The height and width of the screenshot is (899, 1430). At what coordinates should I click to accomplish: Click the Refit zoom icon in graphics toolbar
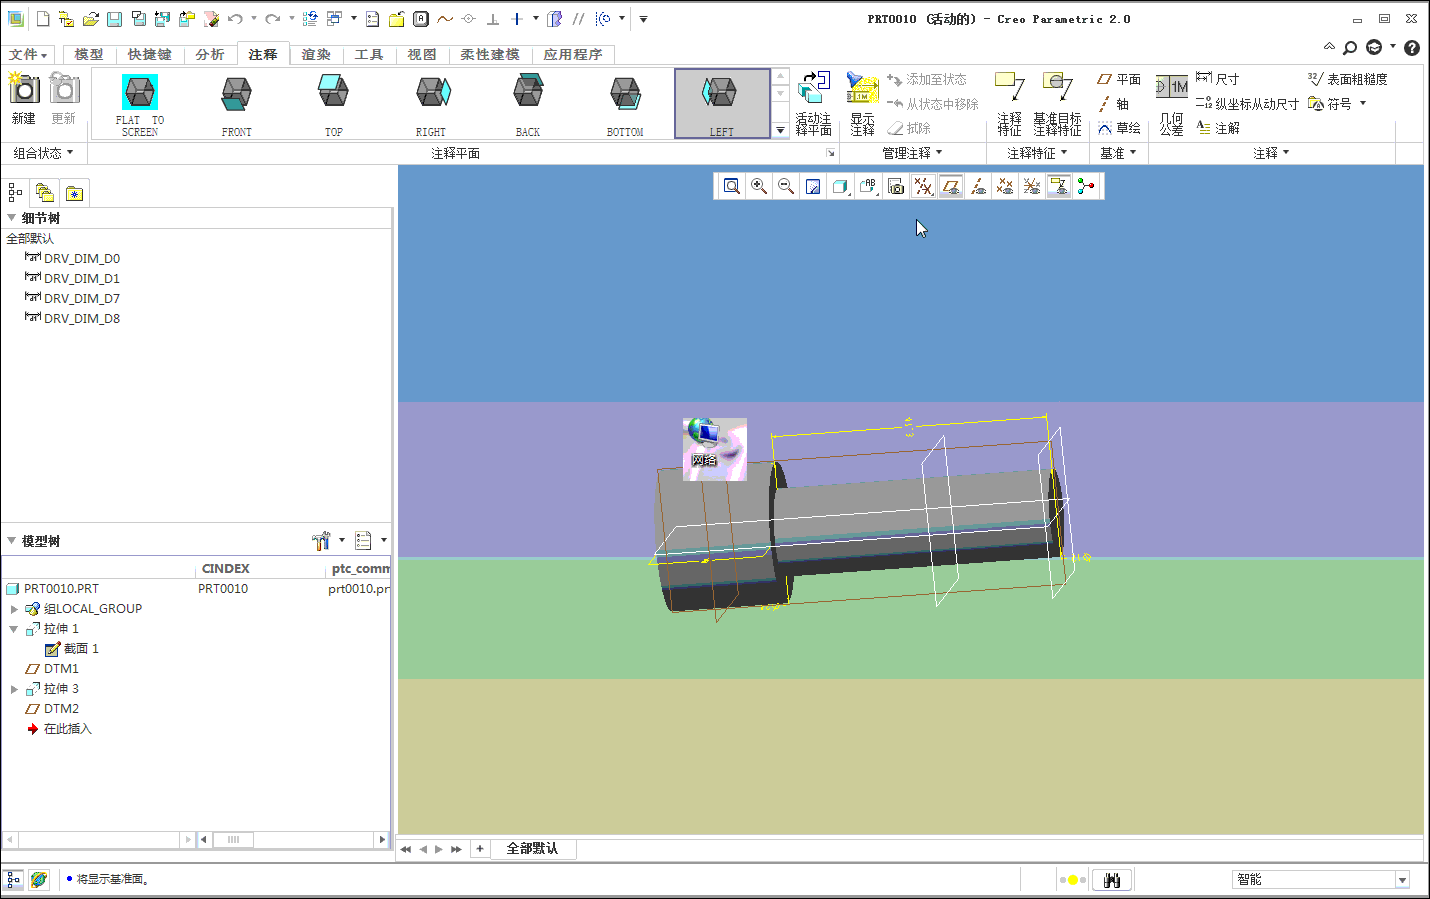732,186
